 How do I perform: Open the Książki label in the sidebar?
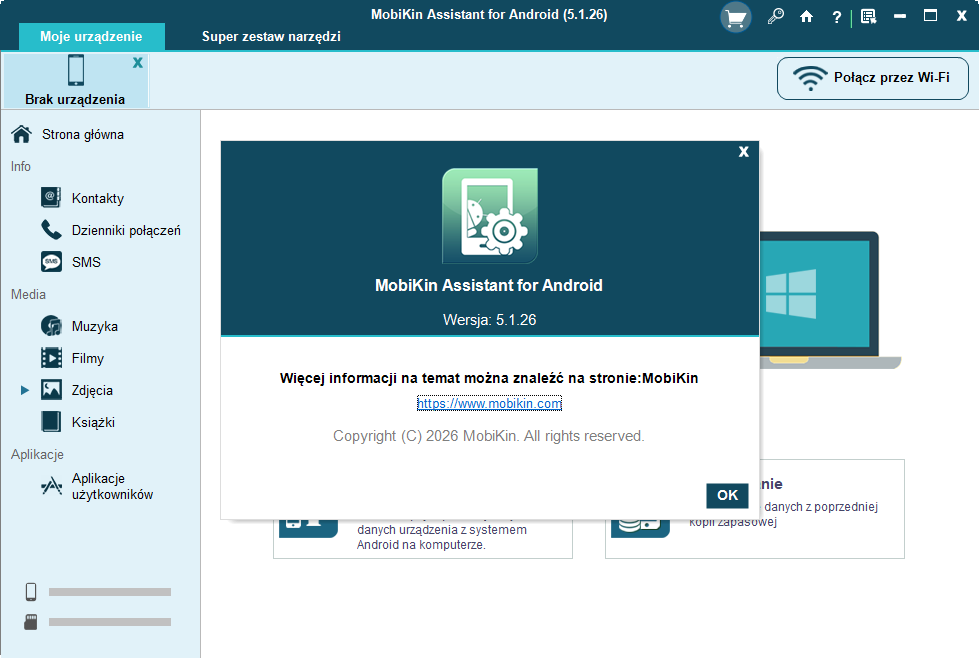[x=94, y=422]
